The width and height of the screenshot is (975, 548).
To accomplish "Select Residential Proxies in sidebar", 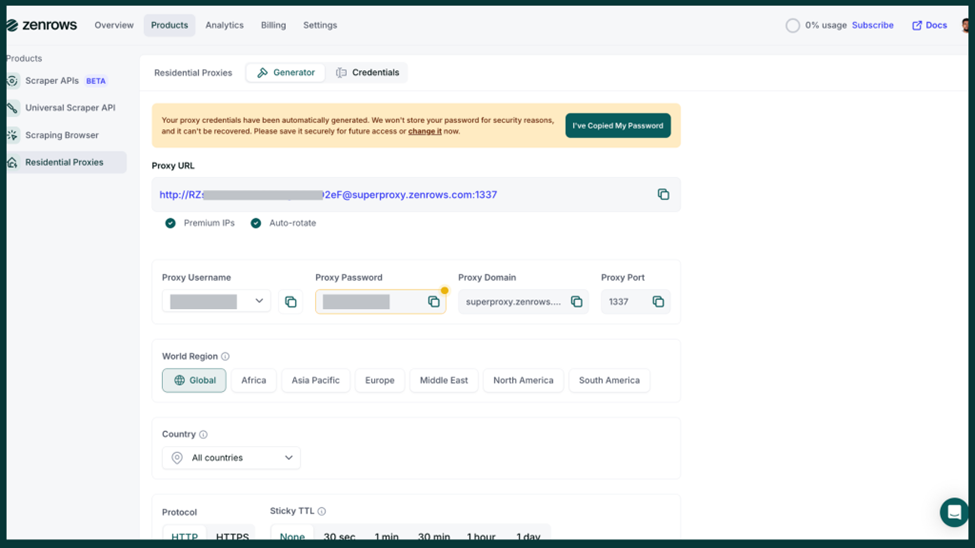I will tap(66, 162).
